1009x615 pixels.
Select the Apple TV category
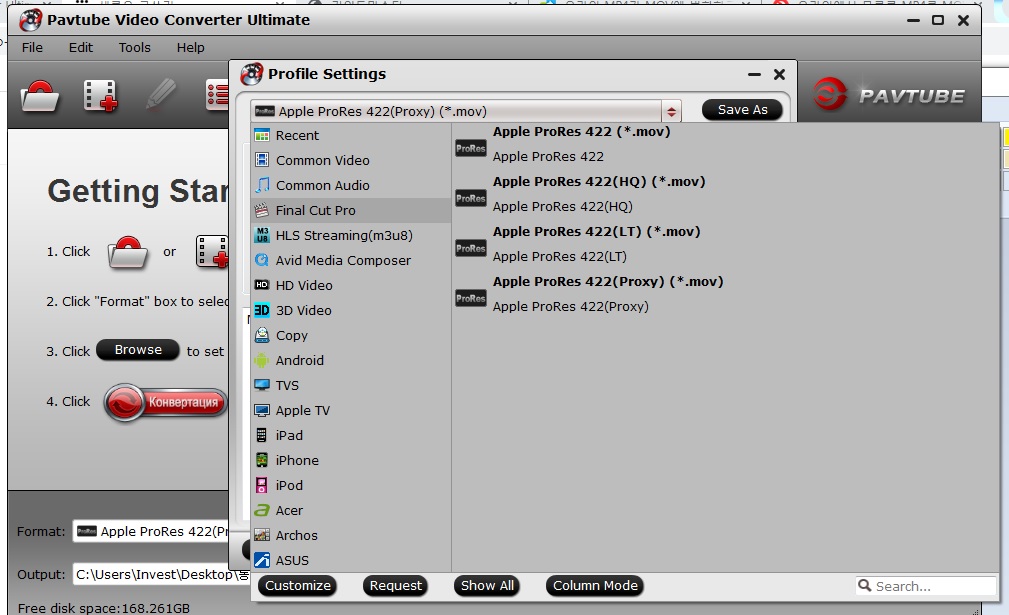(351, 410)
